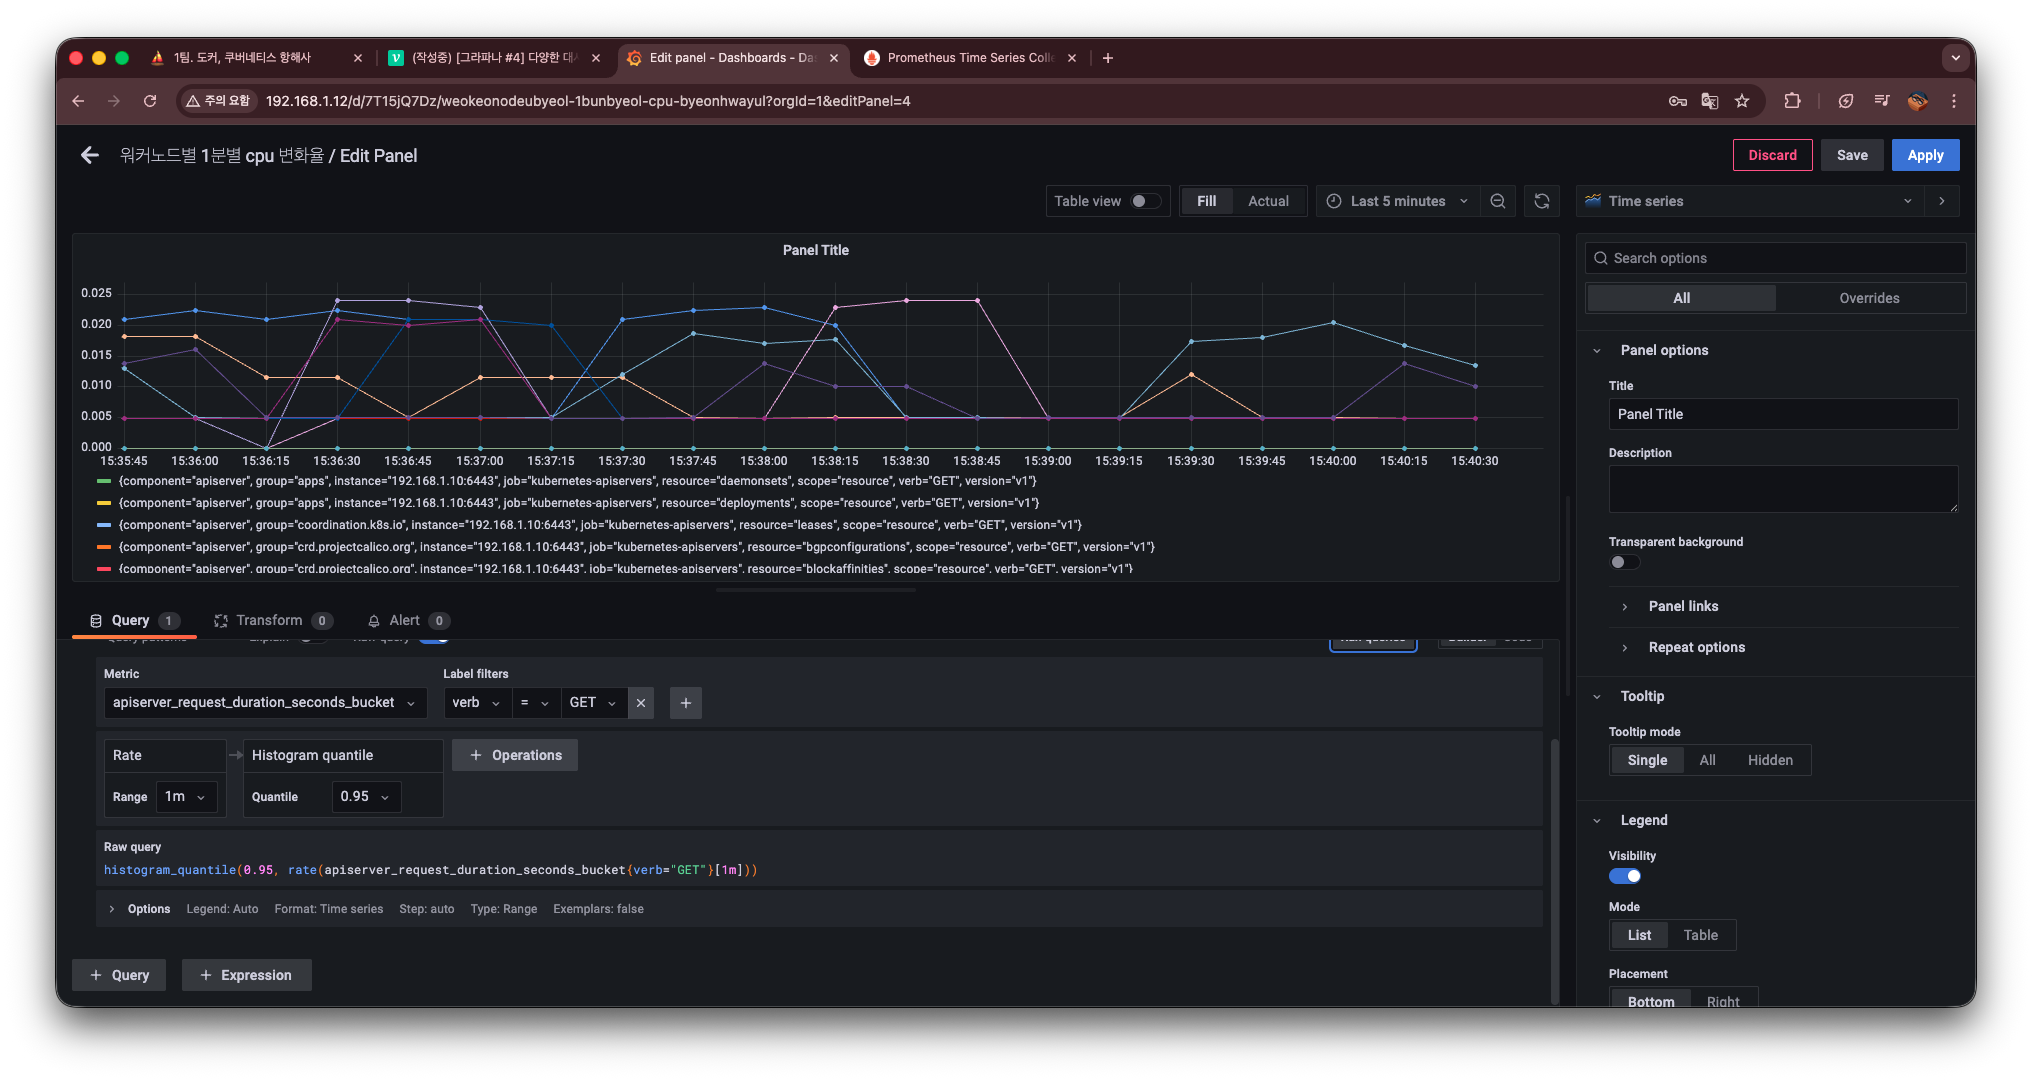Collapse options pane with right chevron
The image size is (2032, 1081).
tap(1942, 201)
